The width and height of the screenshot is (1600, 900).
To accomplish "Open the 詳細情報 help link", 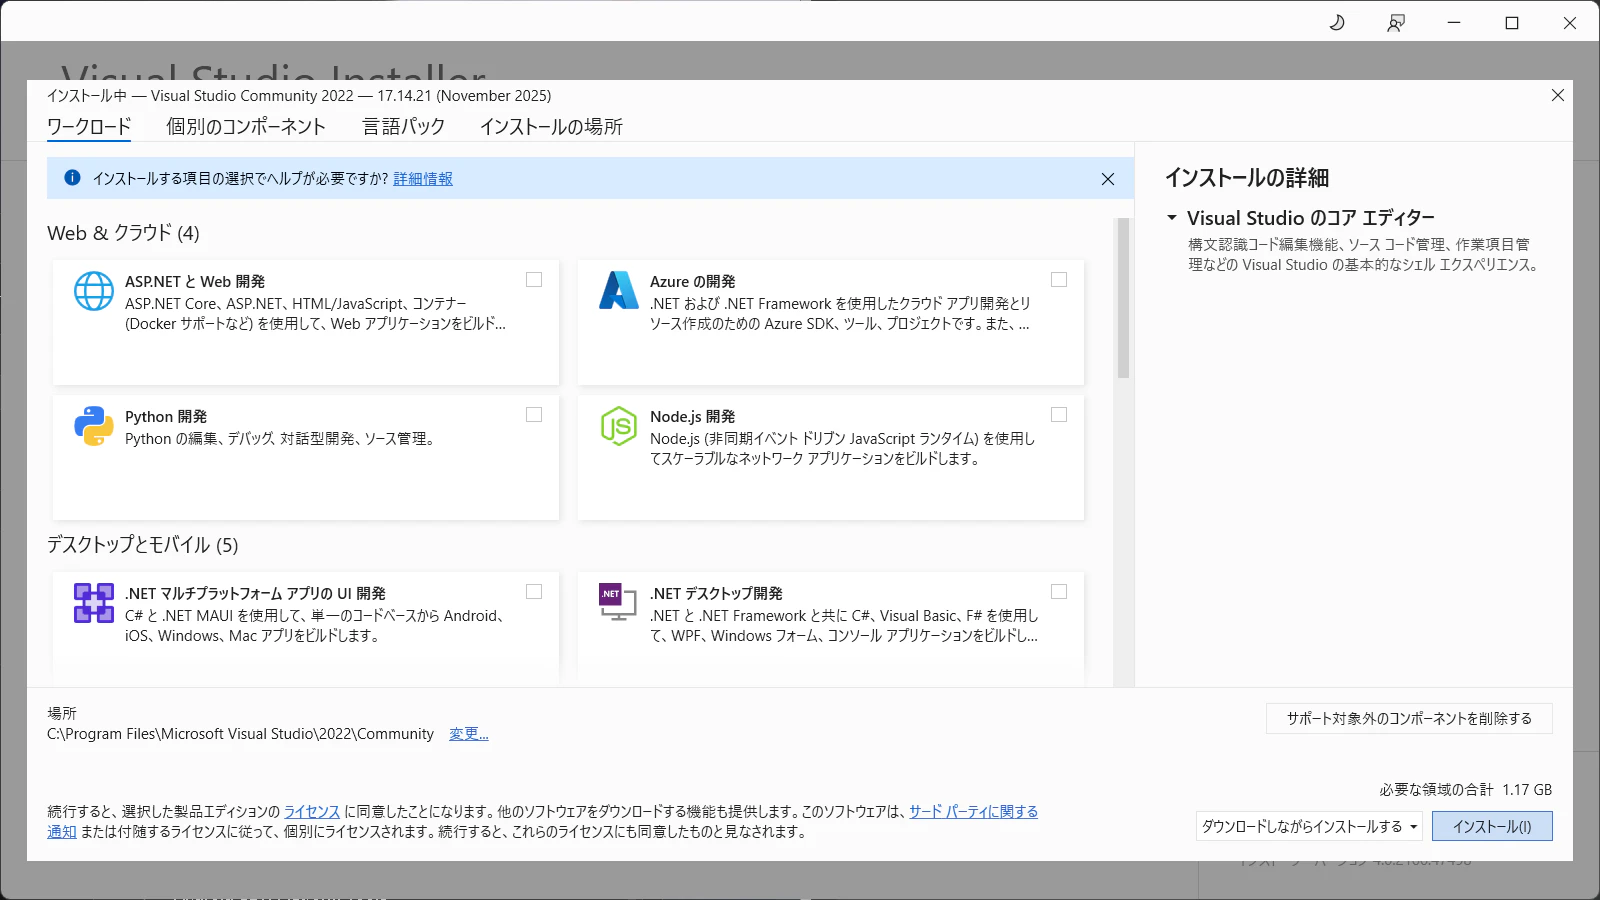I will (423, 179).
